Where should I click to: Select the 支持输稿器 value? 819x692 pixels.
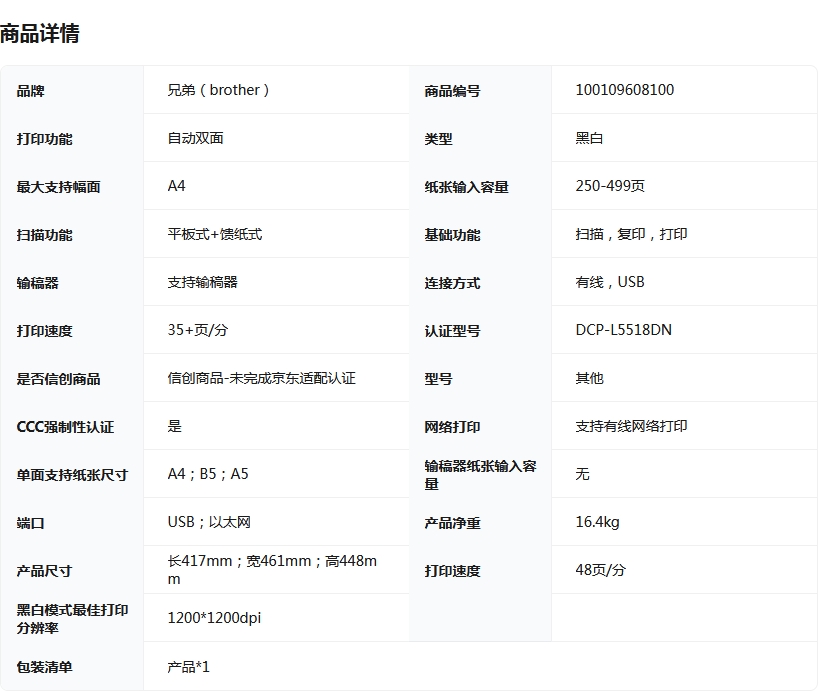(x=203, y=282)
